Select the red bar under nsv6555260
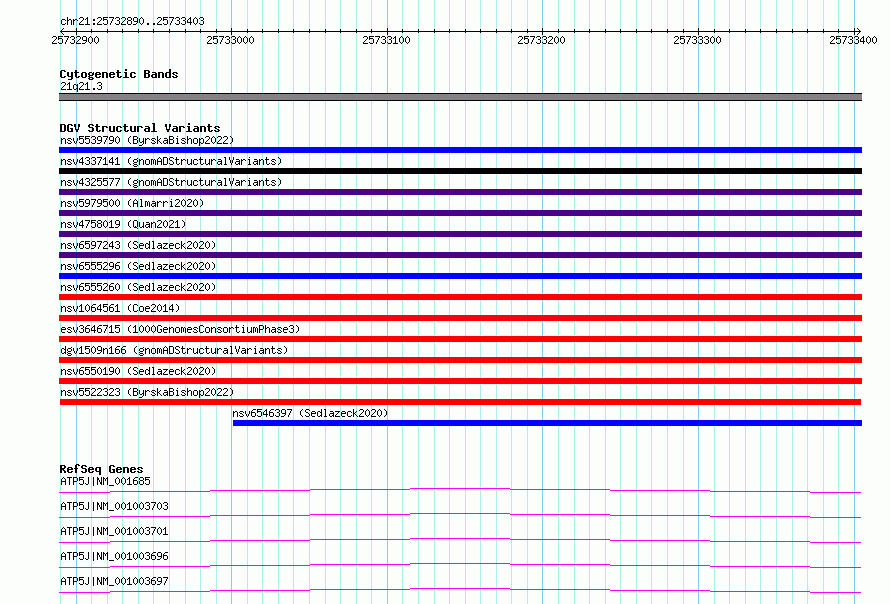890x604 pixels. point(460,297)
